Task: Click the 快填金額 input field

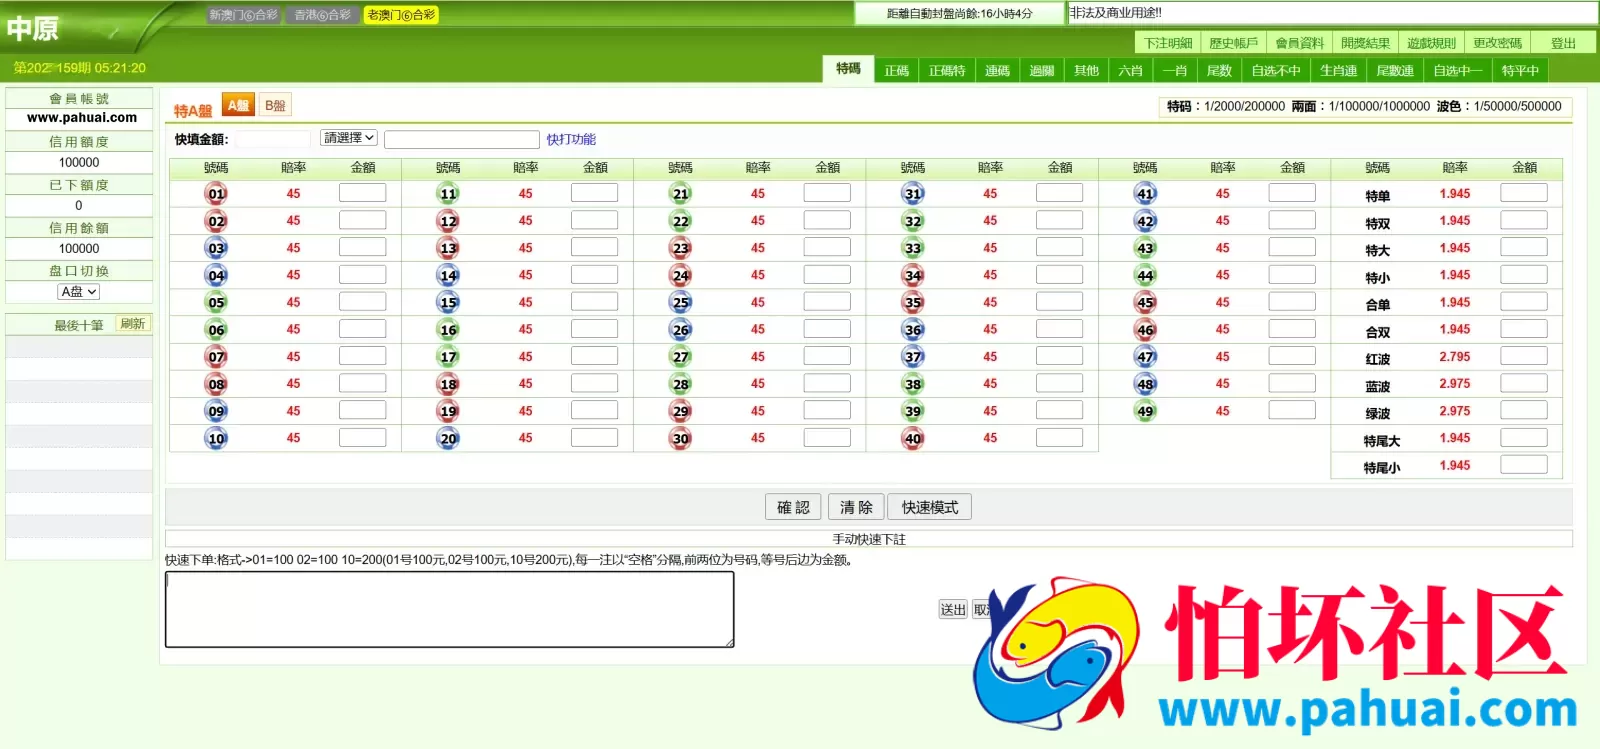Action: click(273, 139)
